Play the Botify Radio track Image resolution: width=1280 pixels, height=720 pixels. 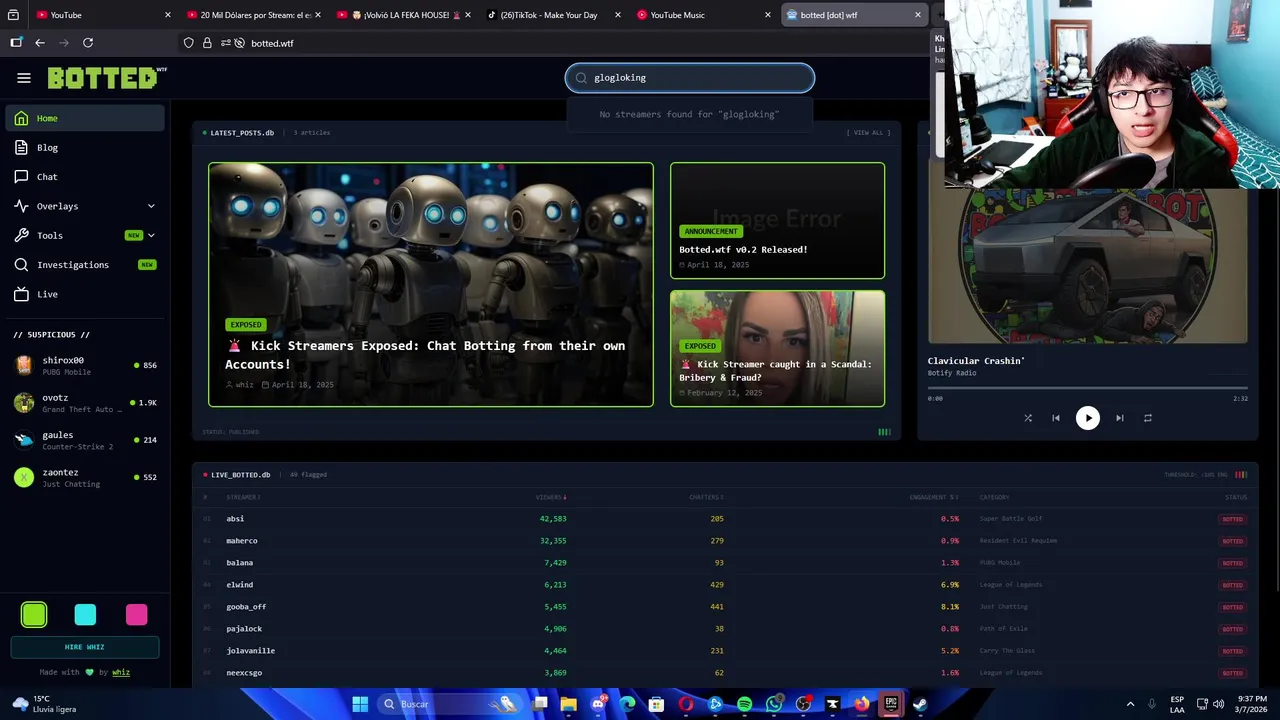(x=1088, y=418)
